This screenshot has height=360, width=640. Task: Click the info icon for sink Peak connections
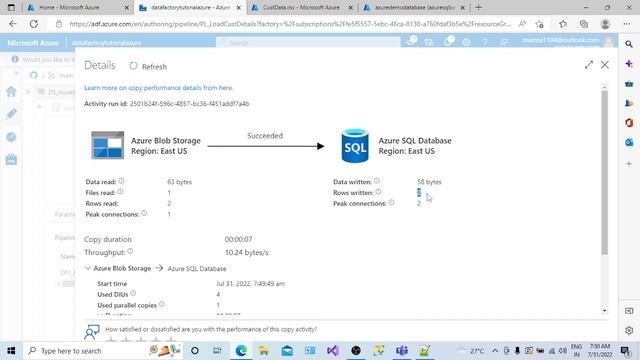[391, 202]
